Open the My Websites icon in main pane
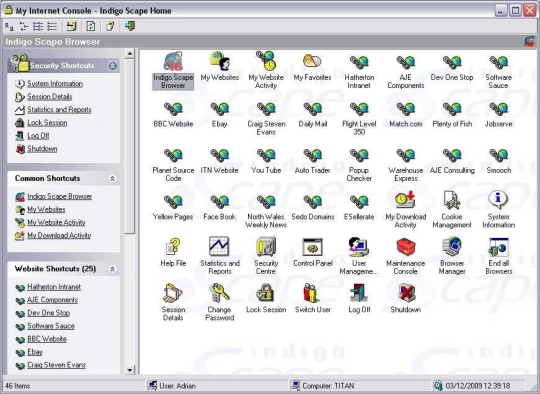 click(220, 62)
